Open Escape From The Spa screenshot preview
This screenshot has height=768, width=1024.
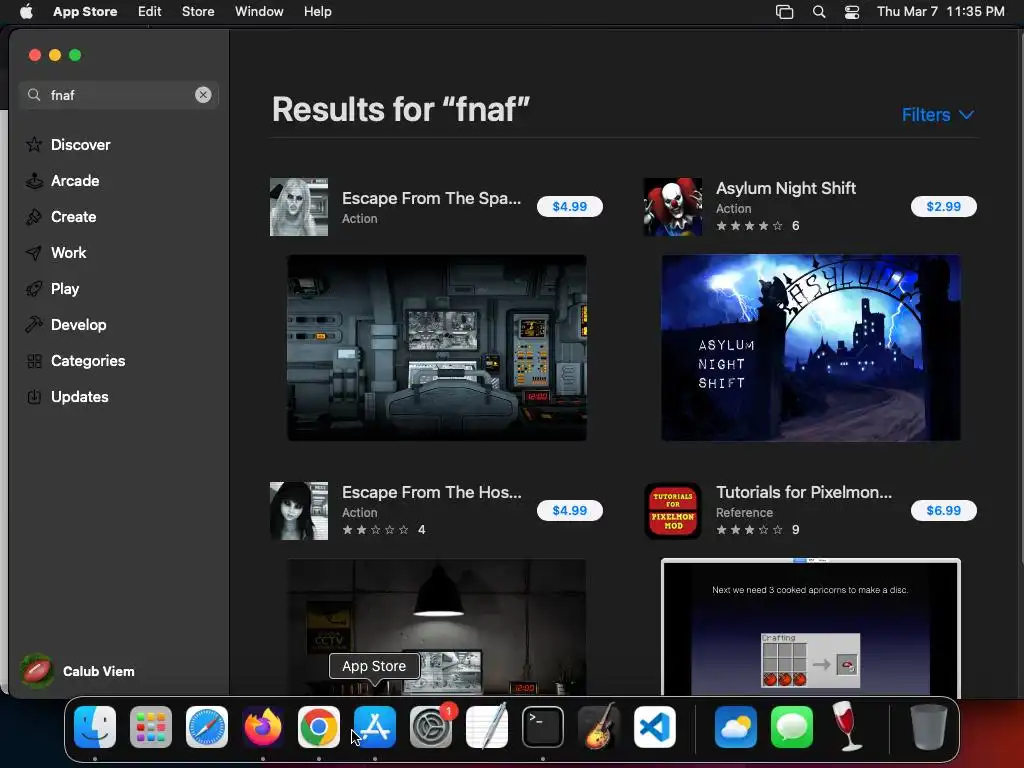pyautogui.click(x=437, y=347)
